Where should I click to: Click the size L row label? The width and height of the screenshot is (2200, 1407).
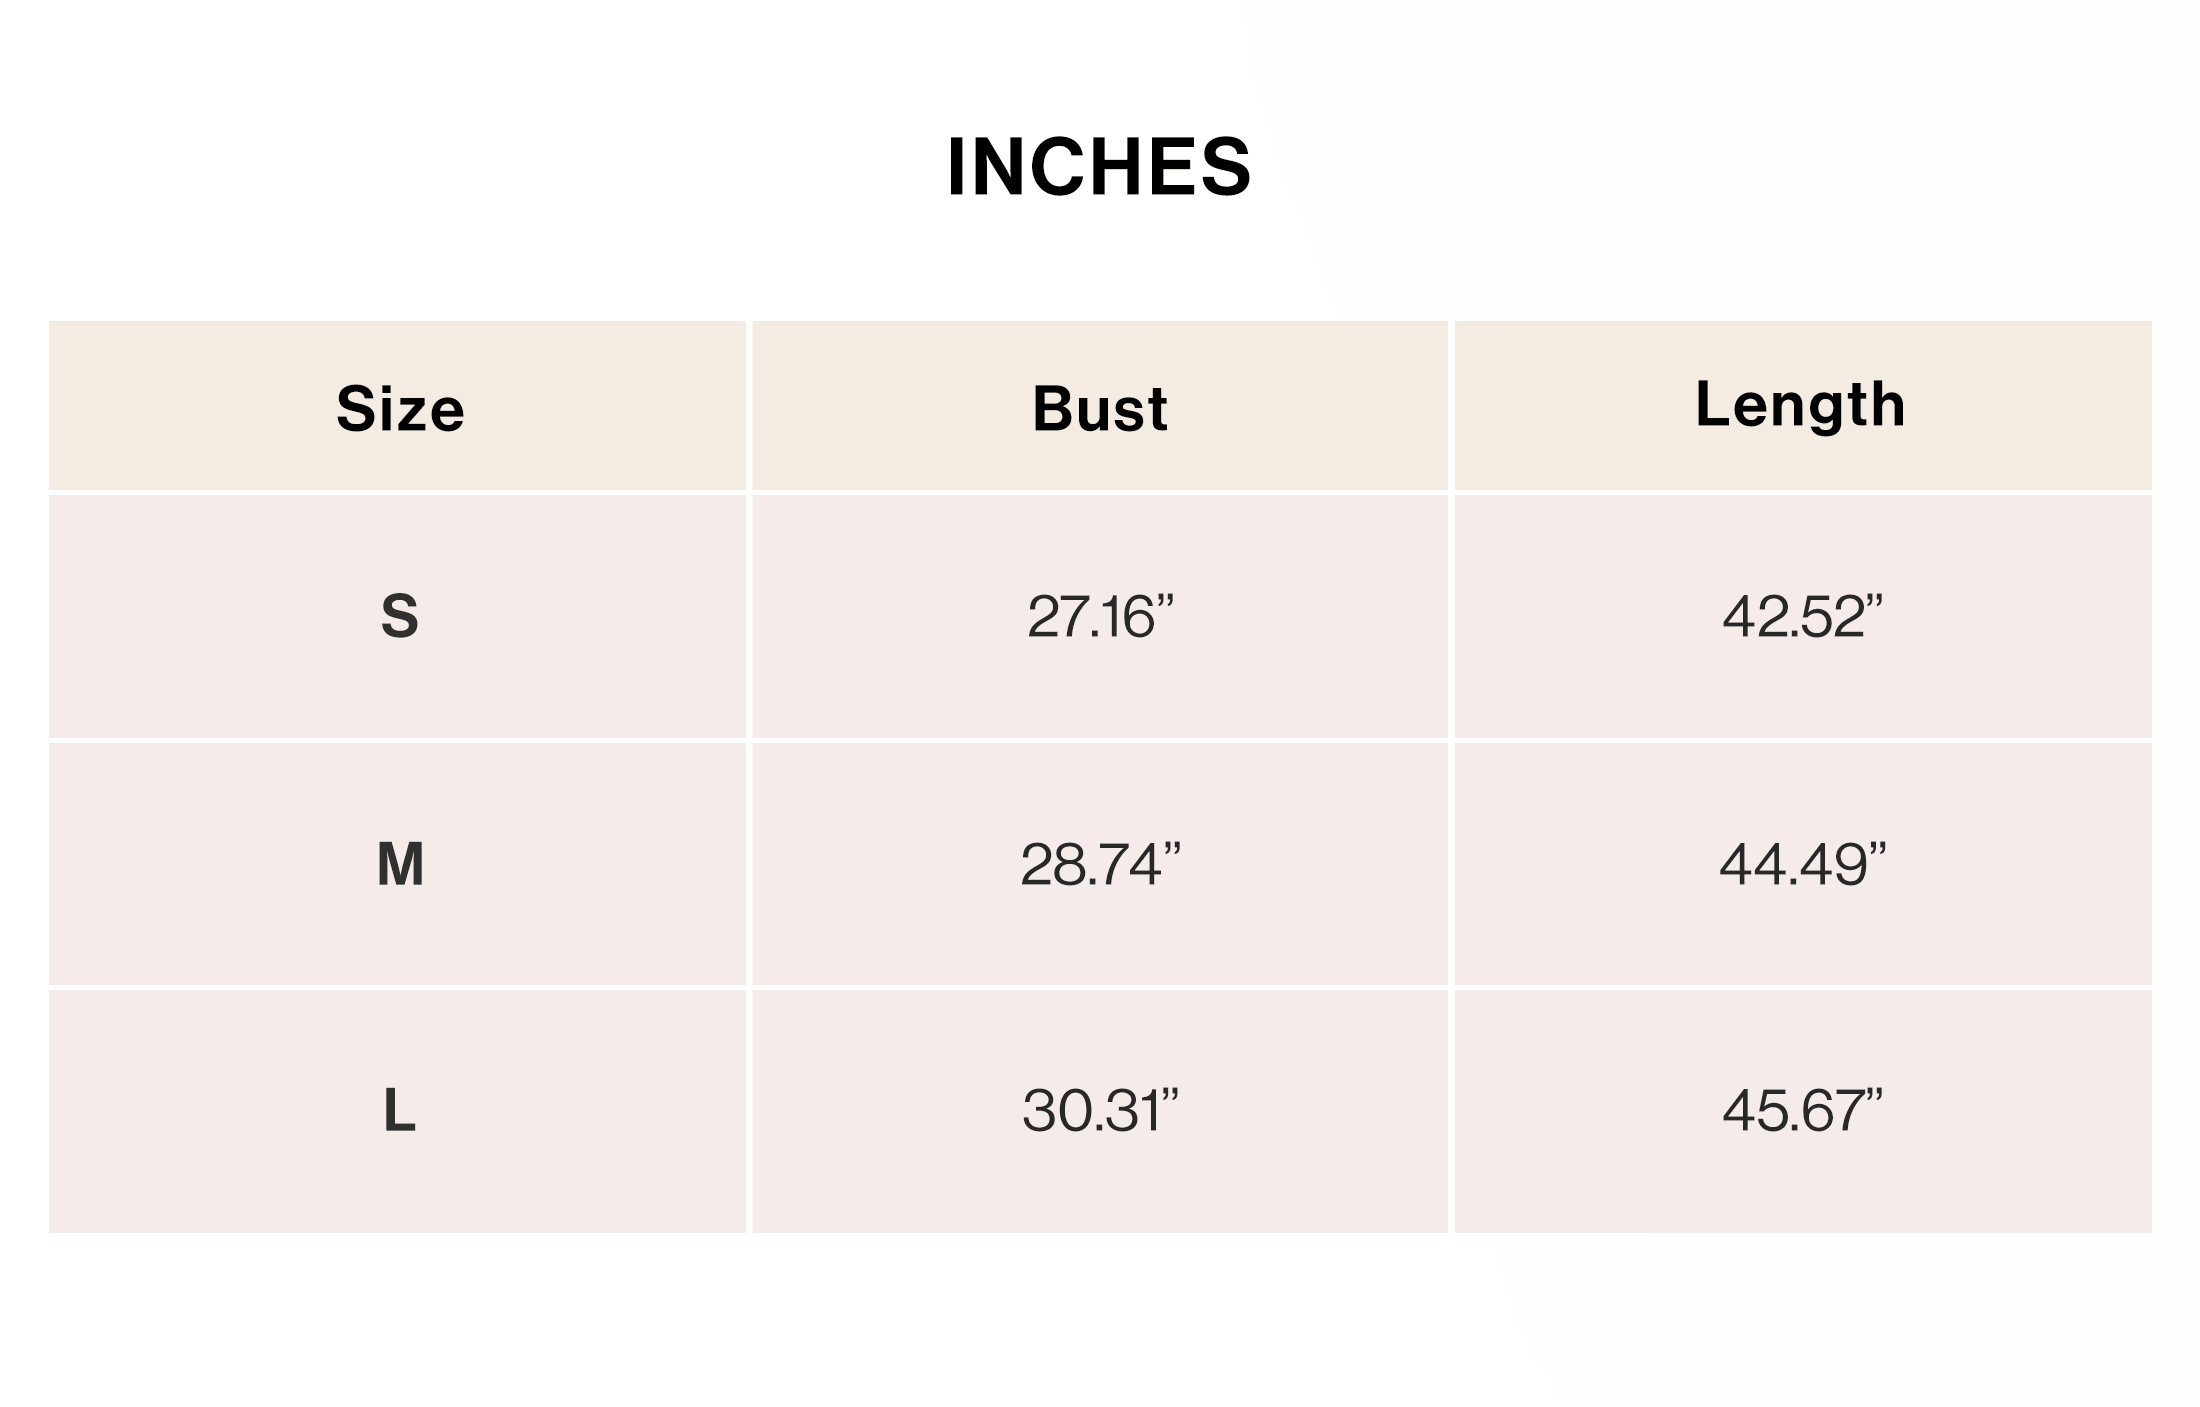point(400,1111)
